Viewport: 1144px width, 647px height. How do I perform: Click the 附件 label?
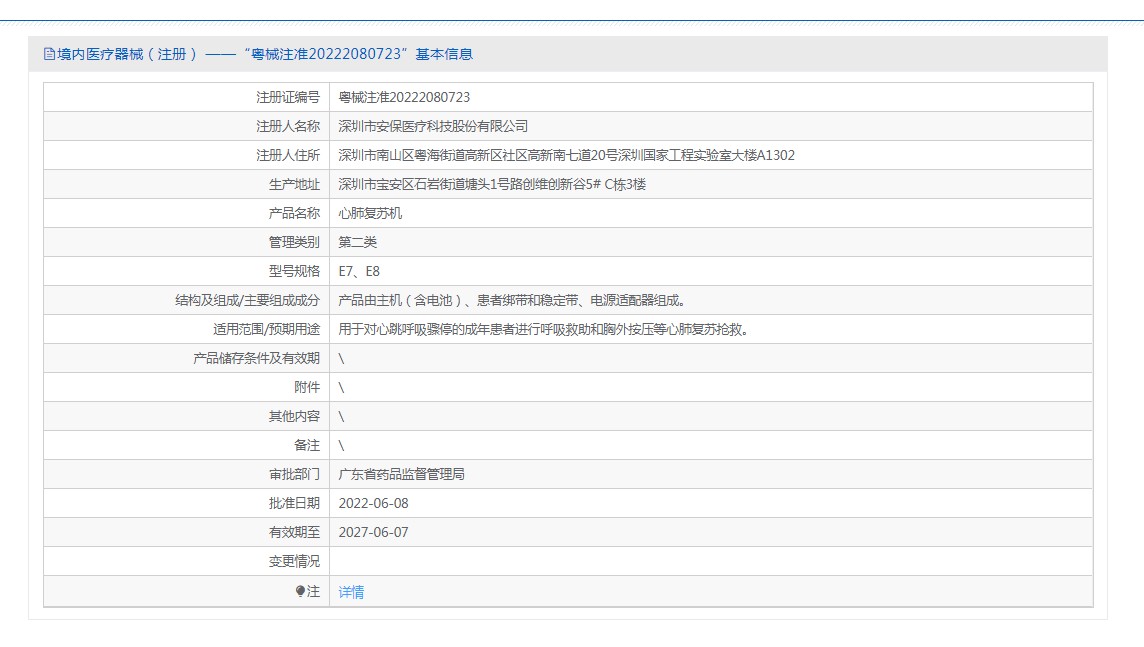[x=306, y=387]
